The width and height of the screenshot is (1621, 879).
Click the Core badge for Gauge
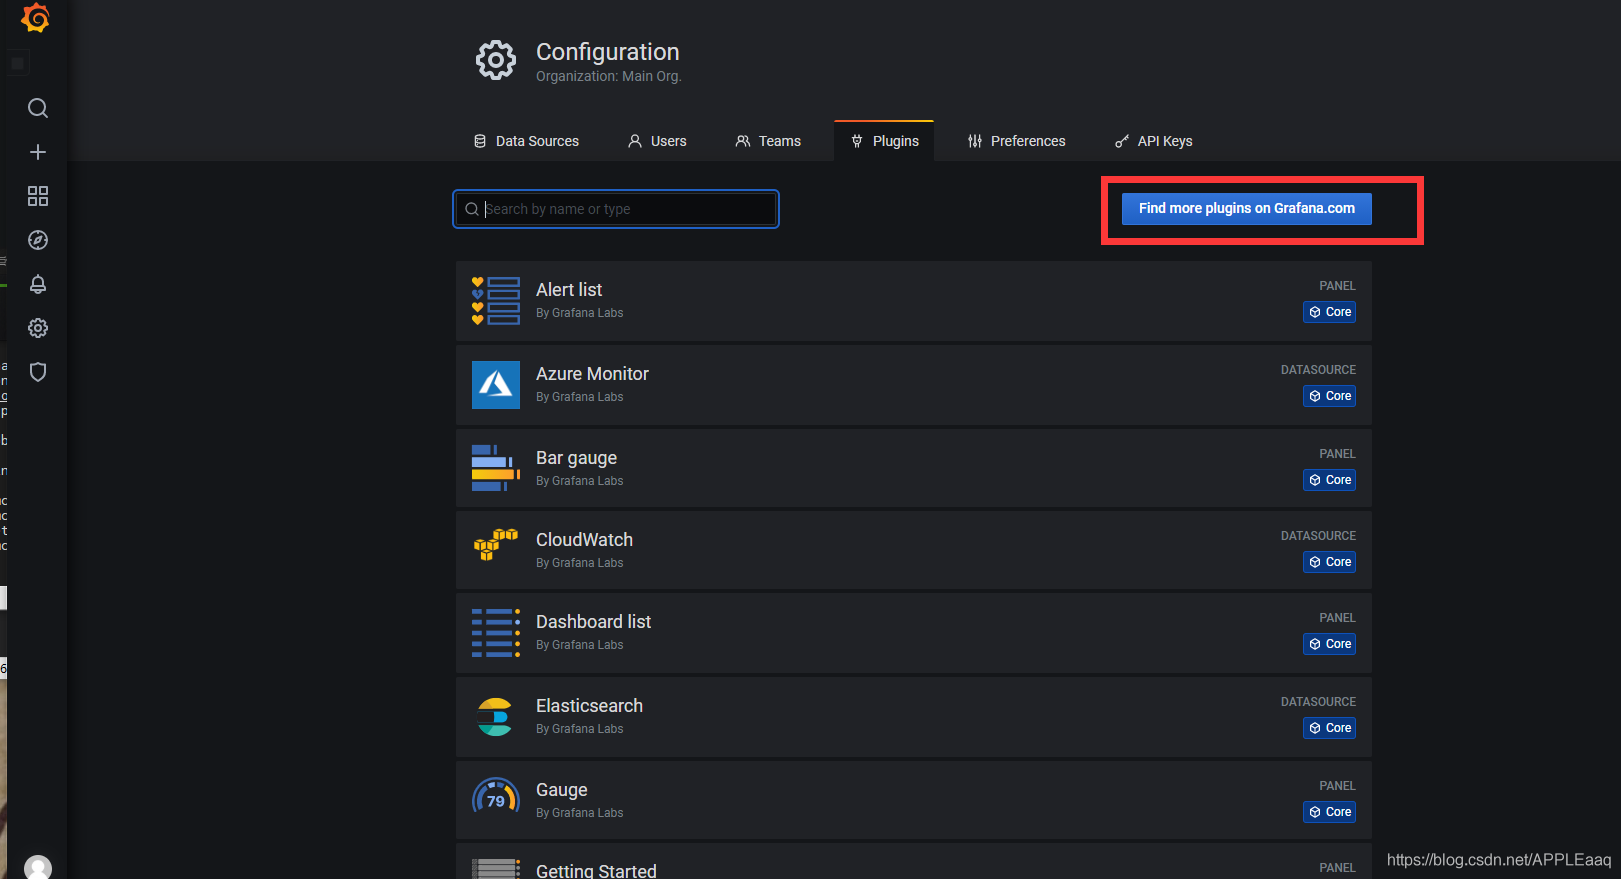coord(1330,812)
